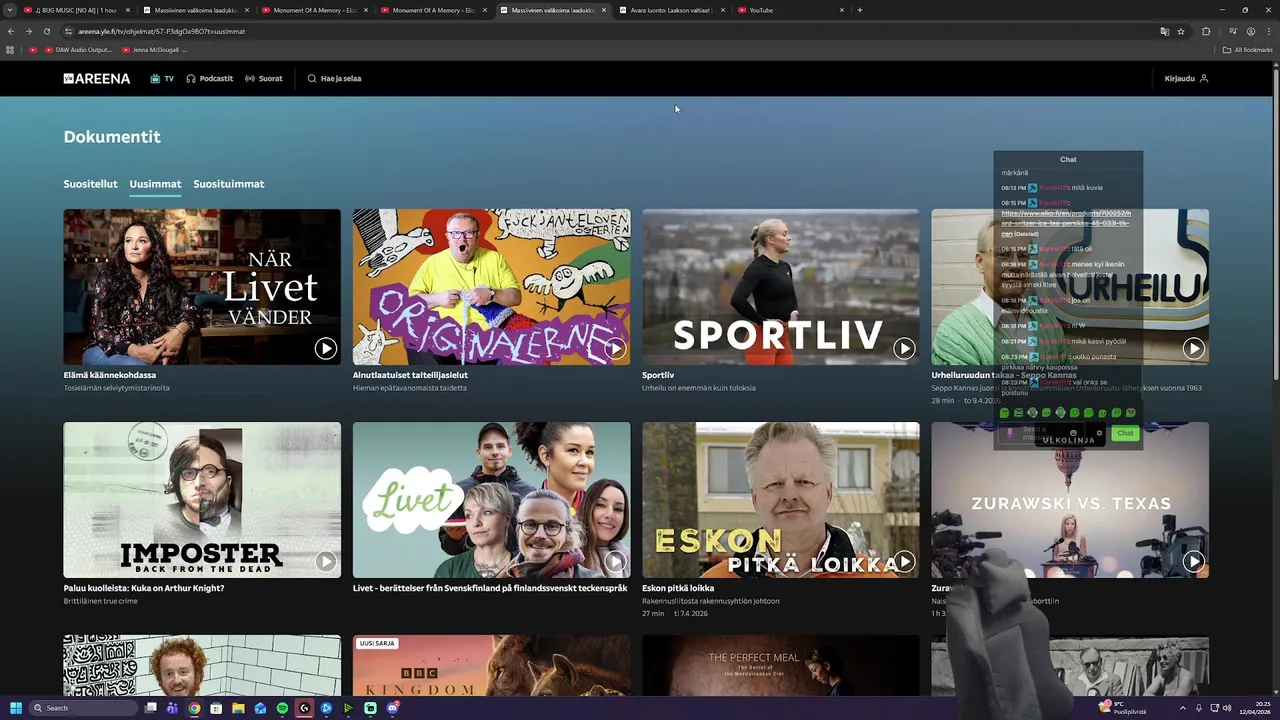The image size is (1280, 720).
Task: Open the browser extensions menu
Action: click(x=1206, y=31)
